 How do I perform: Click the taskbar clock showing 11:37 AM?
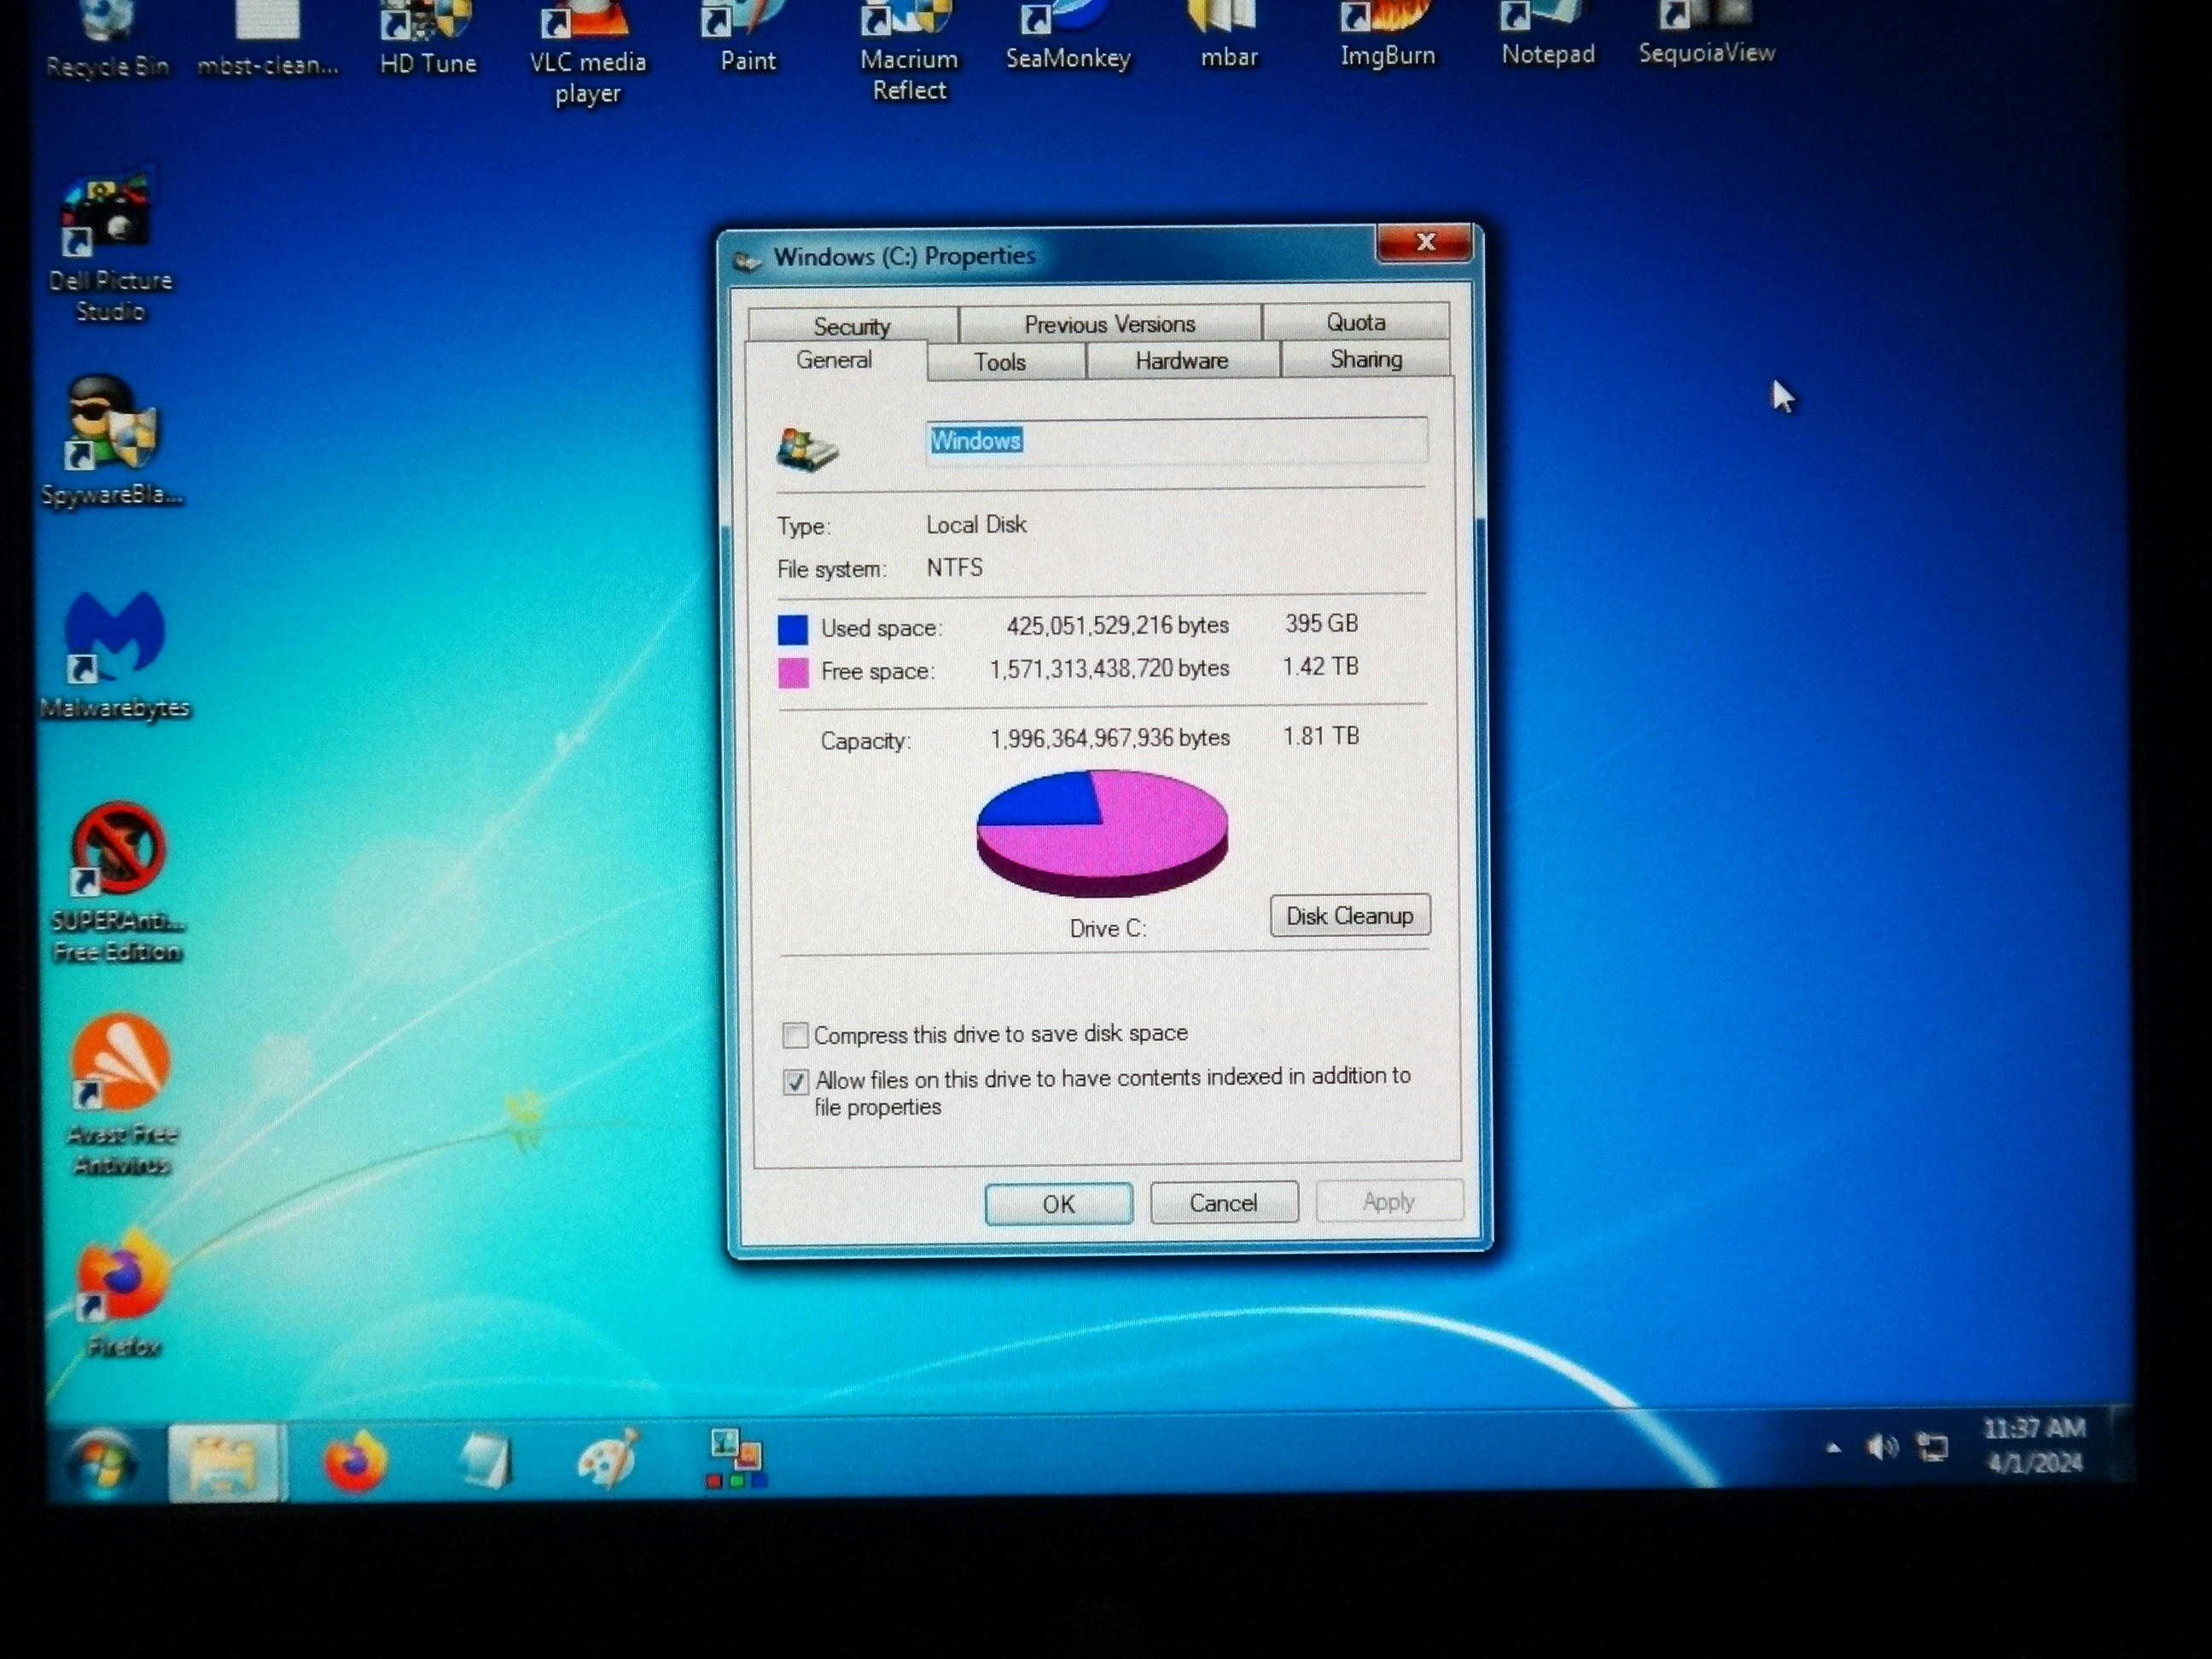point(2034,1445)
